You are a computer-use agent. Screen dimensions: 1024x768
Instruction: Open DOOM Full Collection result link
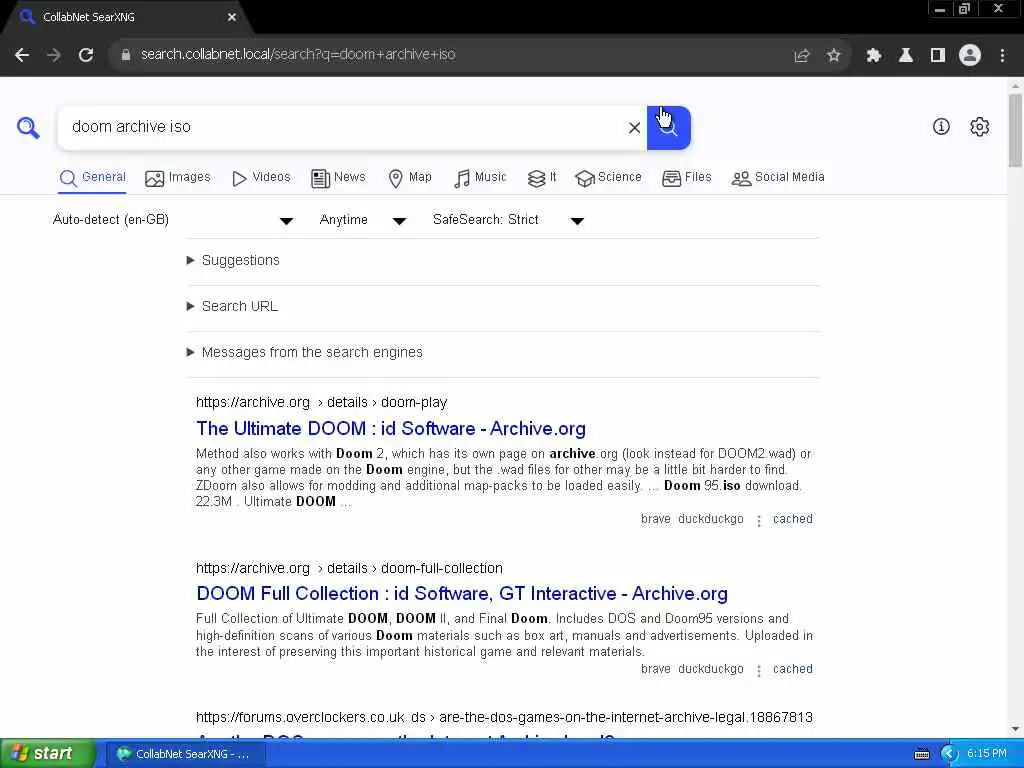click(x=462, y=594)
